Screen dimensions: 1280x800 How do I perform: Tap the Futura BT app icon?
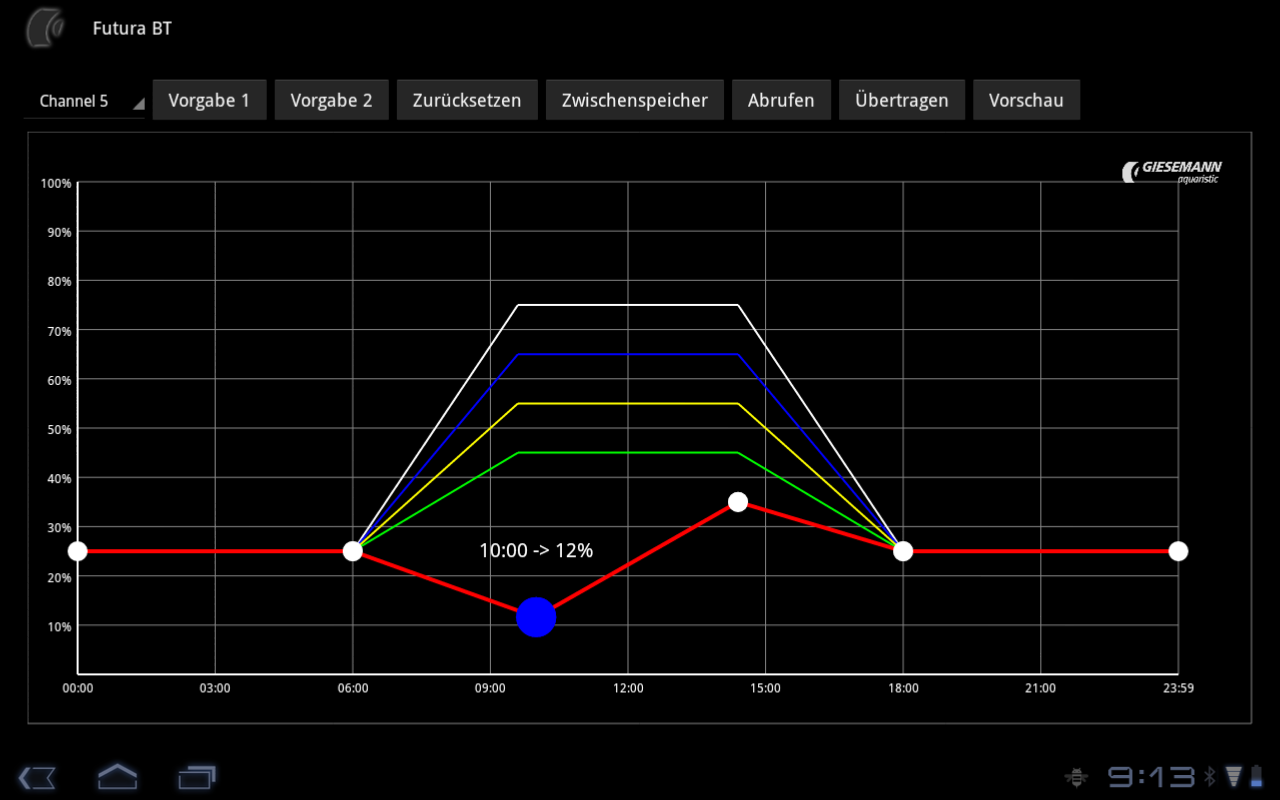pyautogui.click(x=45, y=28)
